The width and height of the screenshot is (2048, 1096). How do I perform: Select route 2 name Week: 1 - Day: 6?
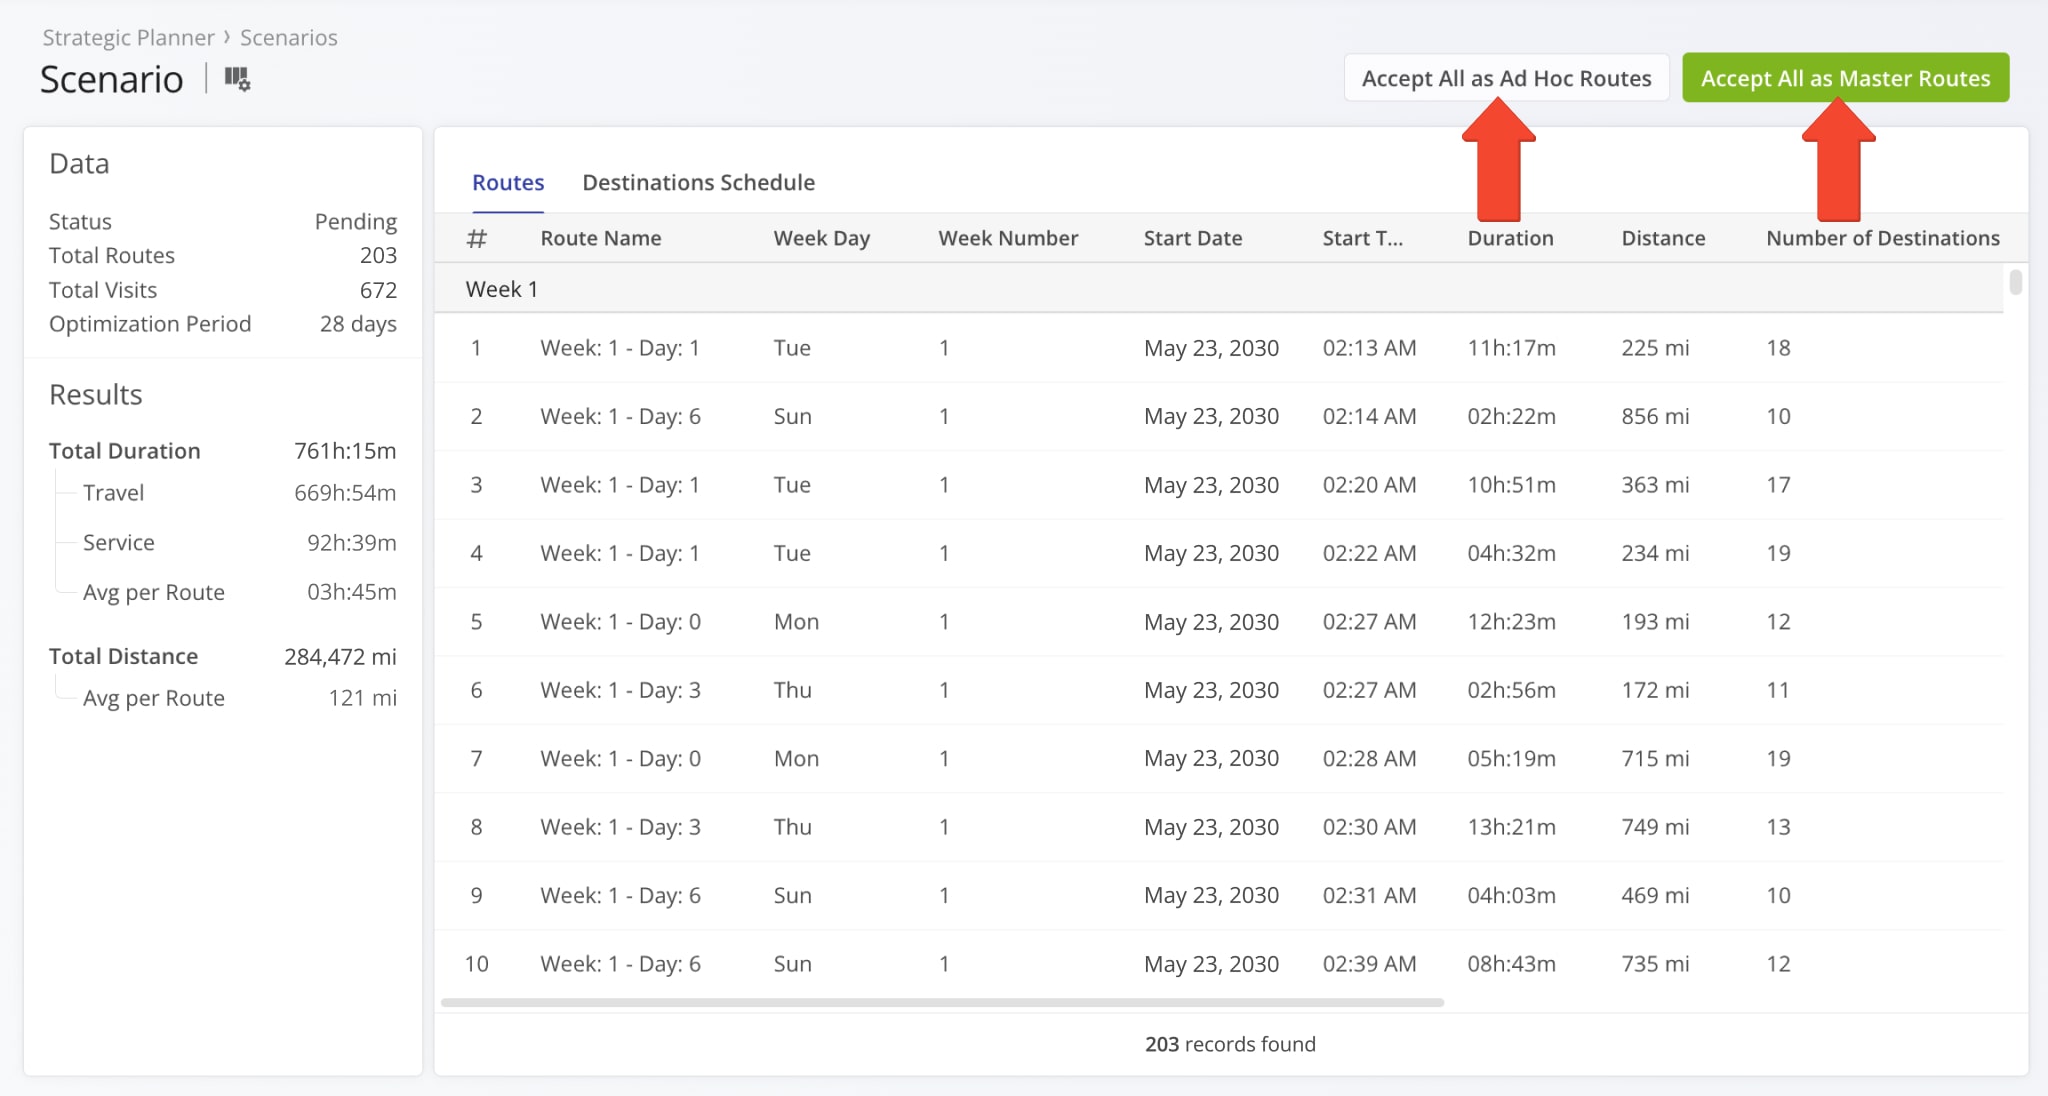pyautogui.click(x=620, y=416)
